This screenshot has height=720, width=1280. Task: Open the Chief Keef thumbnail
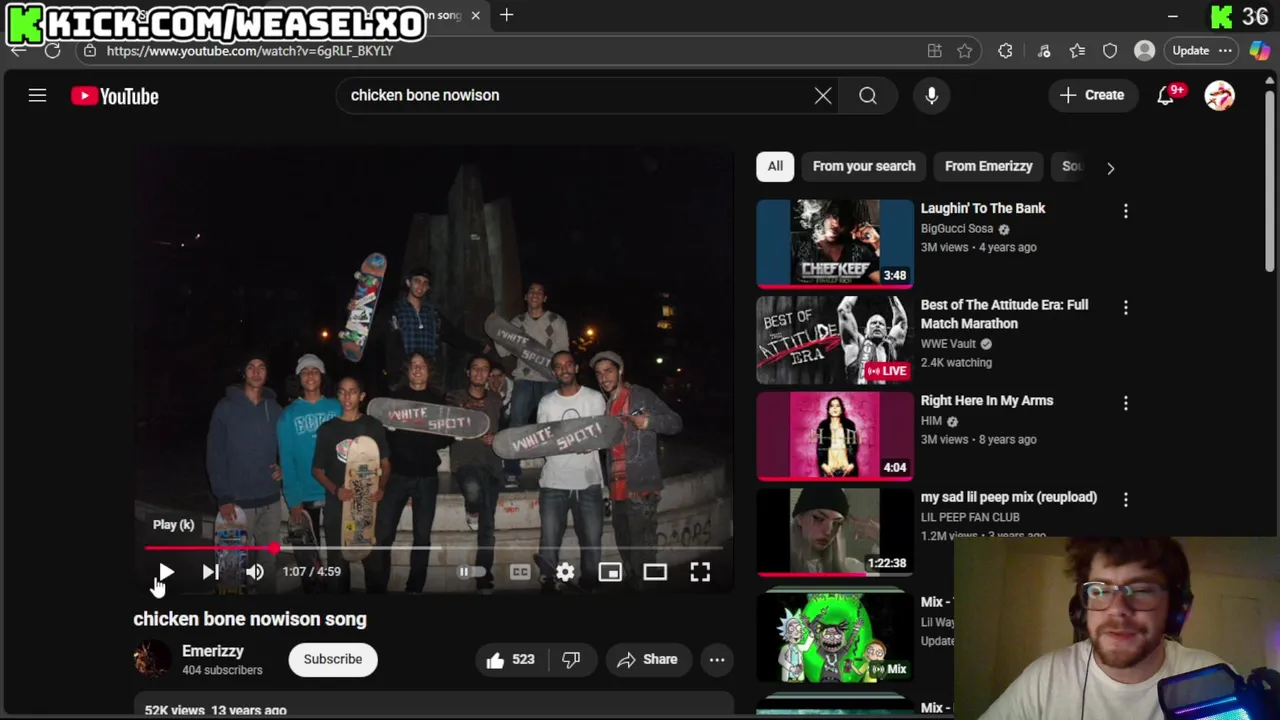point(835,244)
